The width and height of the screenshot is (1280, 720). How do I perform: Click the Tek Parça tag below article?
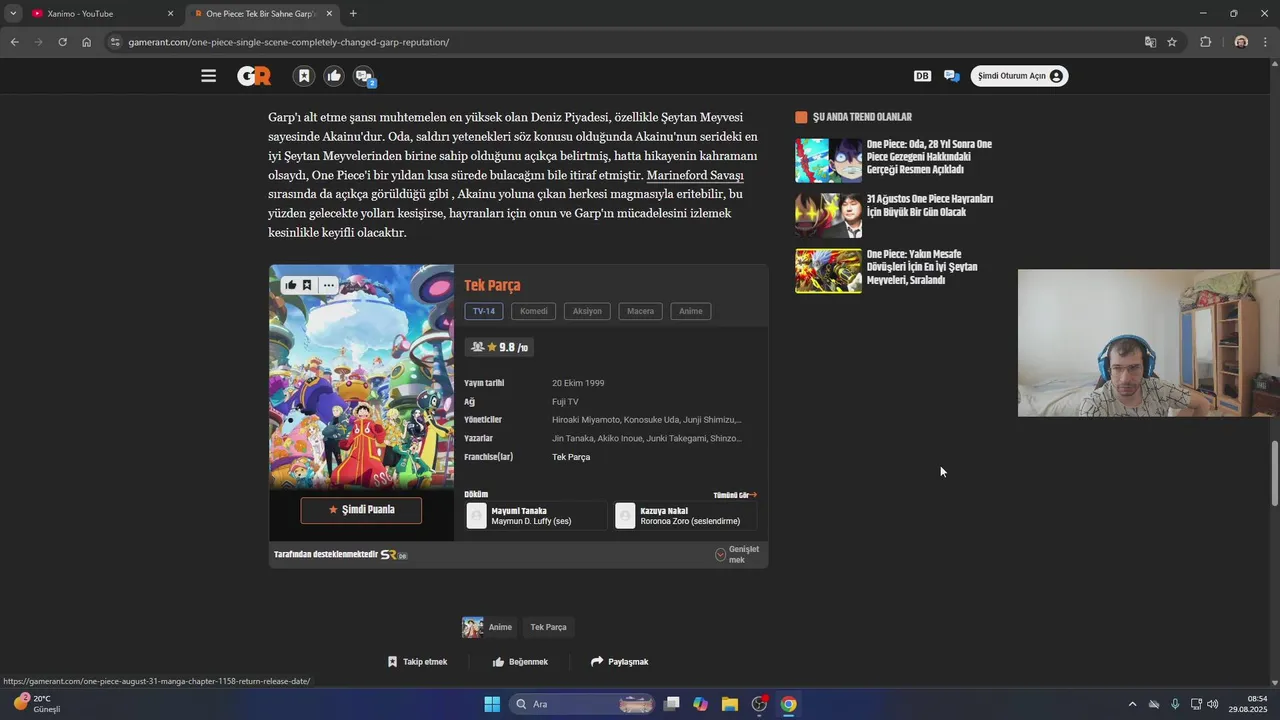(x=548, y=627)
